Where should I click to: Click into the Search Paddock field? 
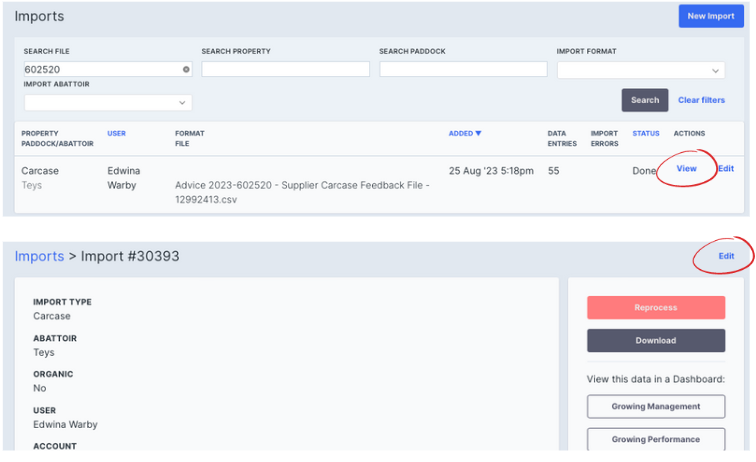click(x=463, y=69)
